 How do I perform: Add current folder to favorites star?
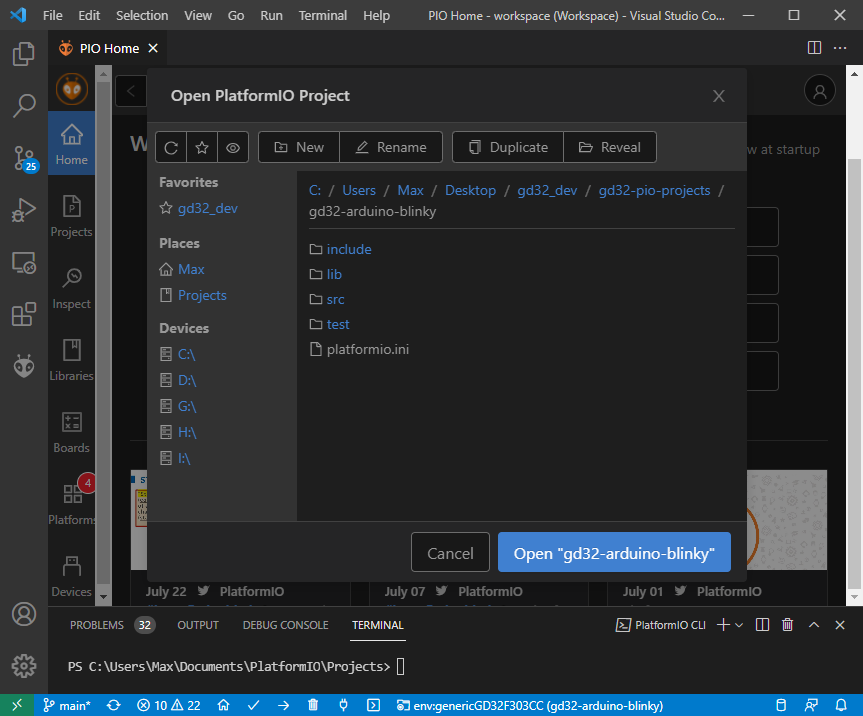tap(202, 147)
